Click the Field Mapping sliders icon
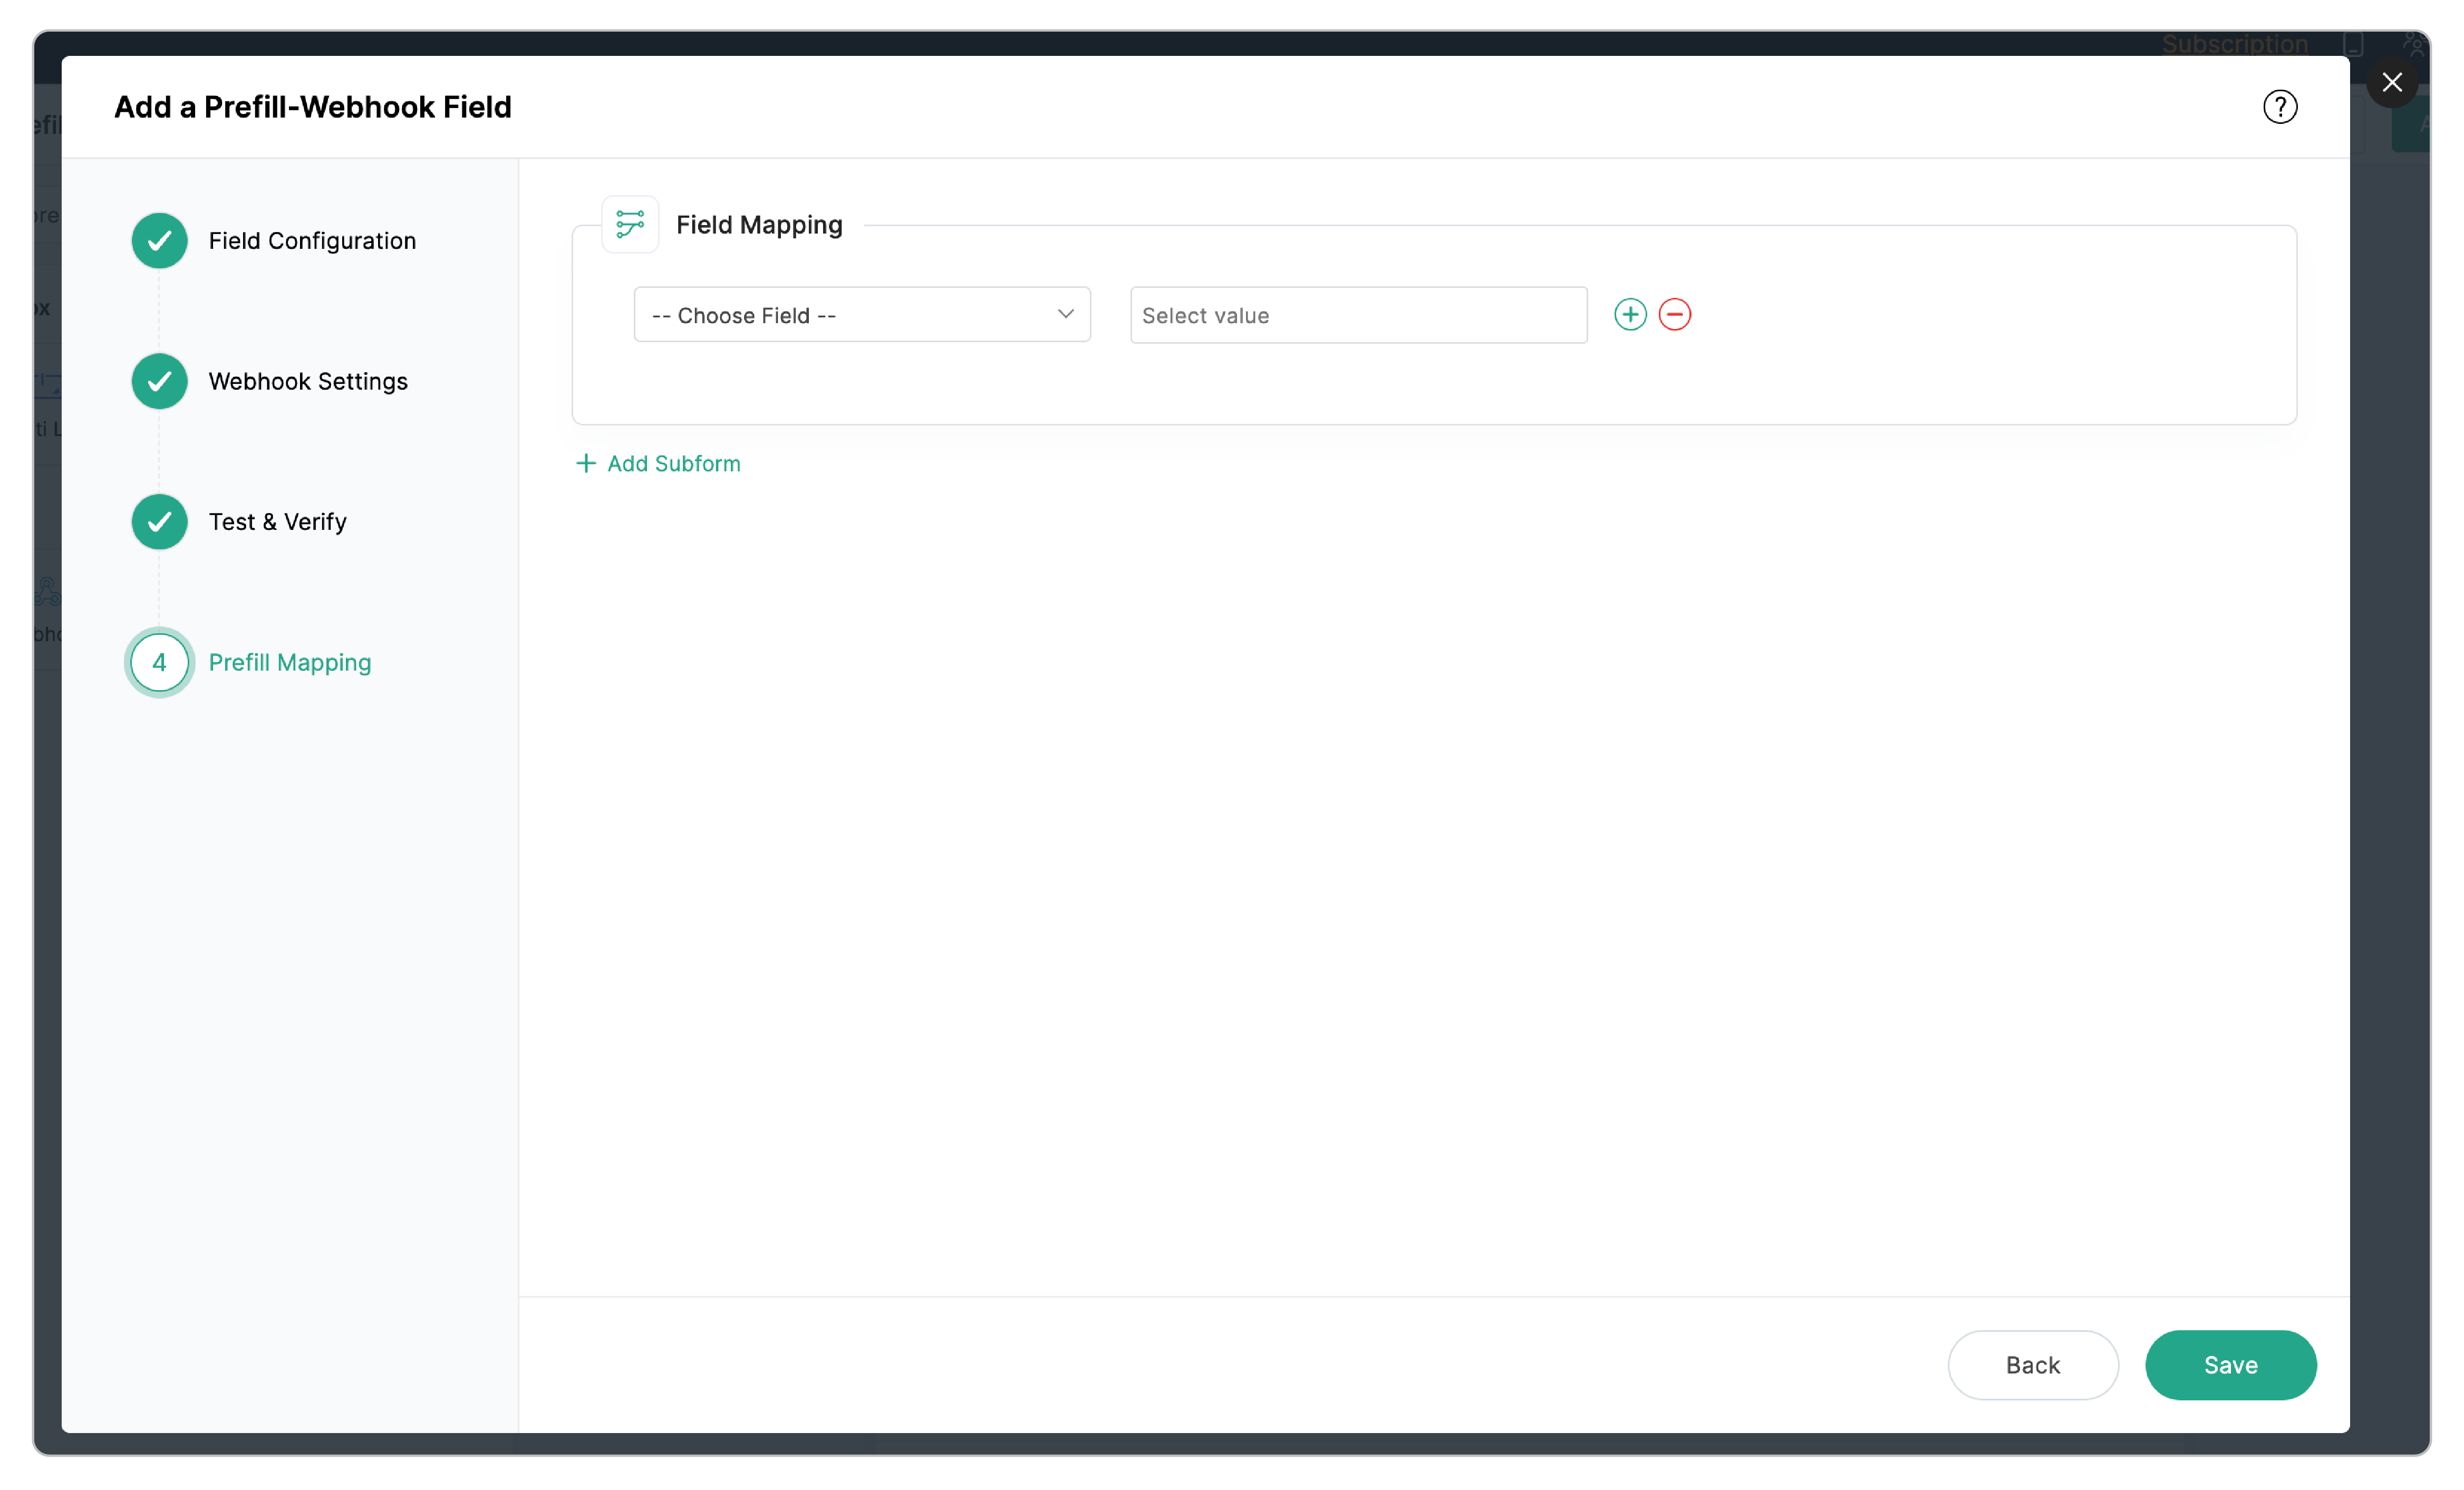 pyautogui.click(x=630, y=223)
